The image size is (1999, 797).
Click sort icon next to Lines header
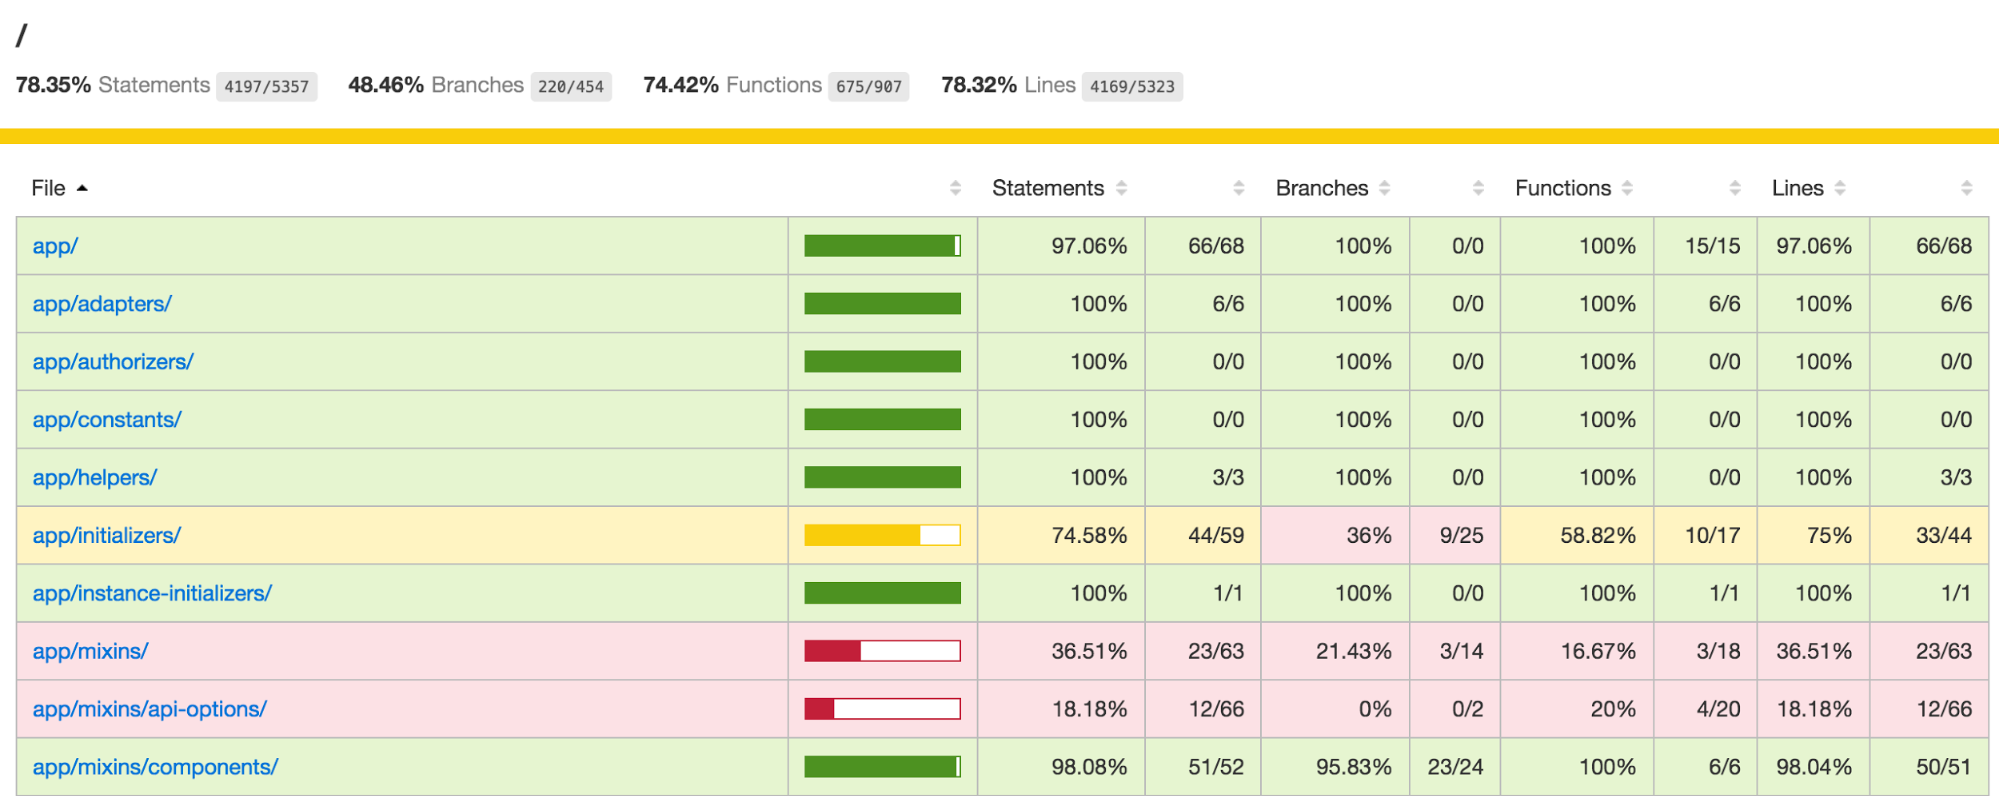click(1840, 188)
